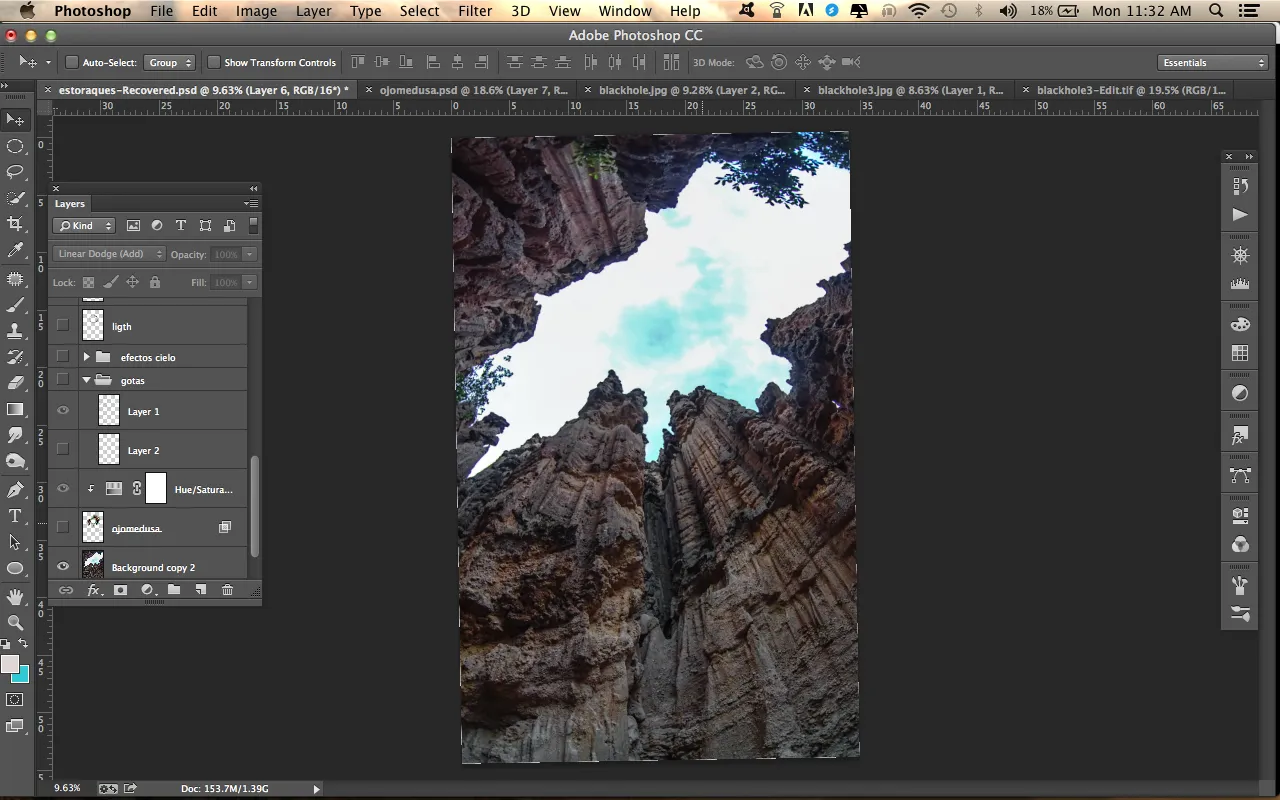
Task: Open the Actions panel play icon
Action: tap(1240, 214)
